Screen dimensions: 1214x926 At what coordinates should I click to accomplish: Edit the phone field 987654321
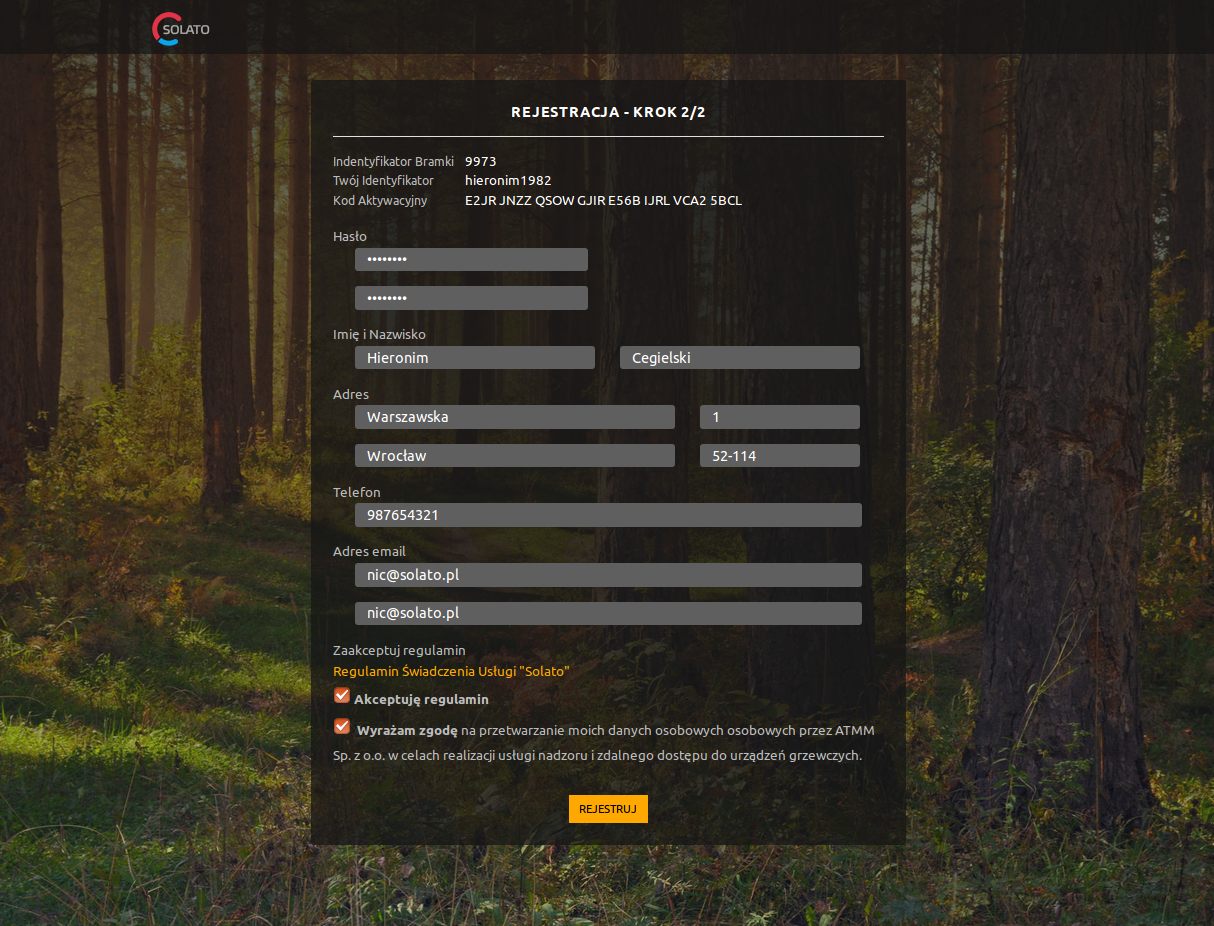(x=608, y=515)
